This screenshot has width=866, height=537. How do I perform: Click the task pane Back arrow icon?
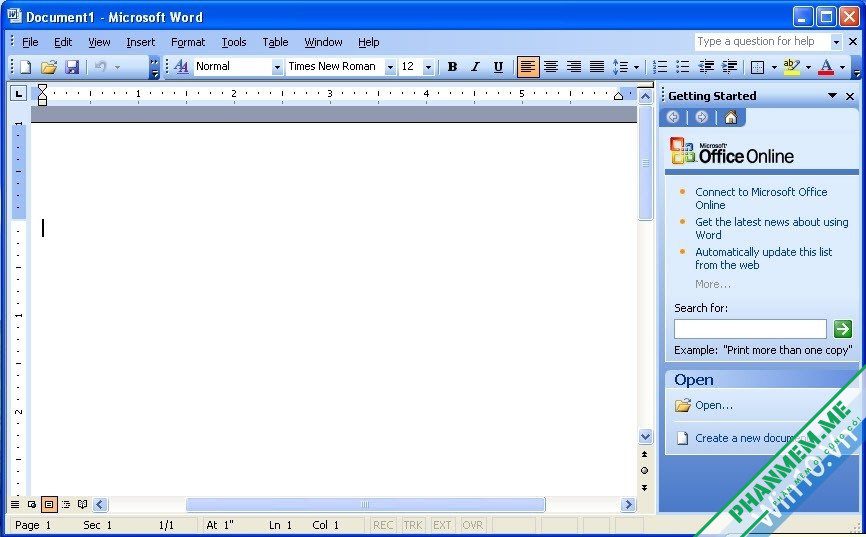coord(673,117)
